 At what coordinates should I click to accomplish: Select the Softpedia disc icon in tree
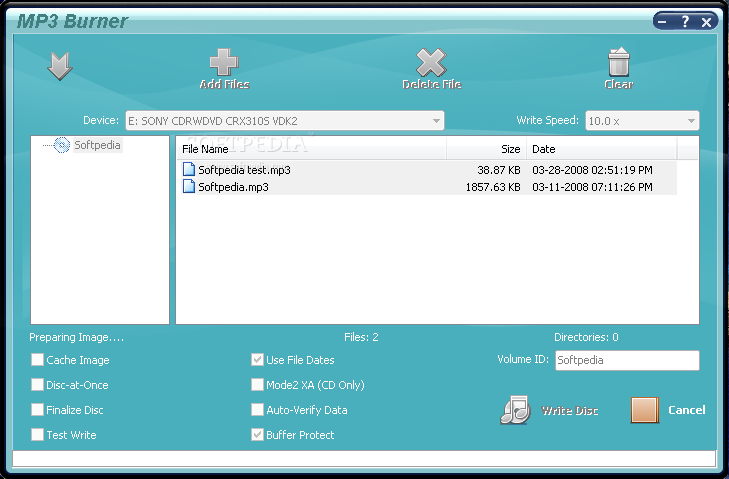click(61, 145)
